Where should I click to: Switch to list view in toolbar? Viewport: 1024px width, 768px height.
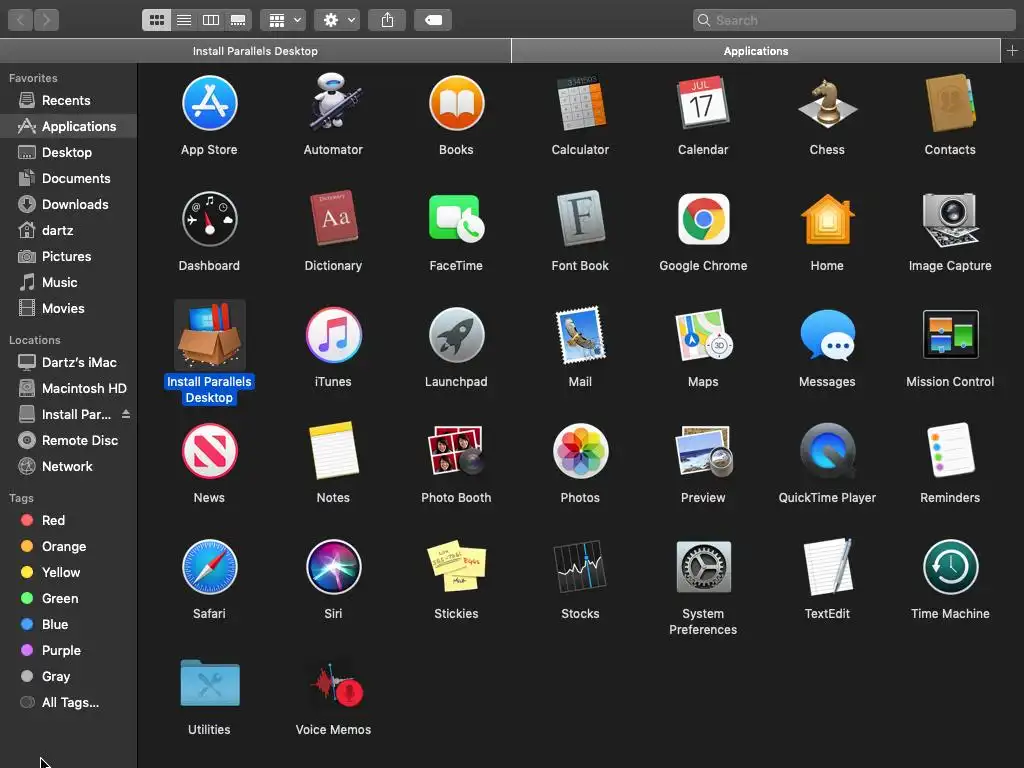[x=184, y=20]
